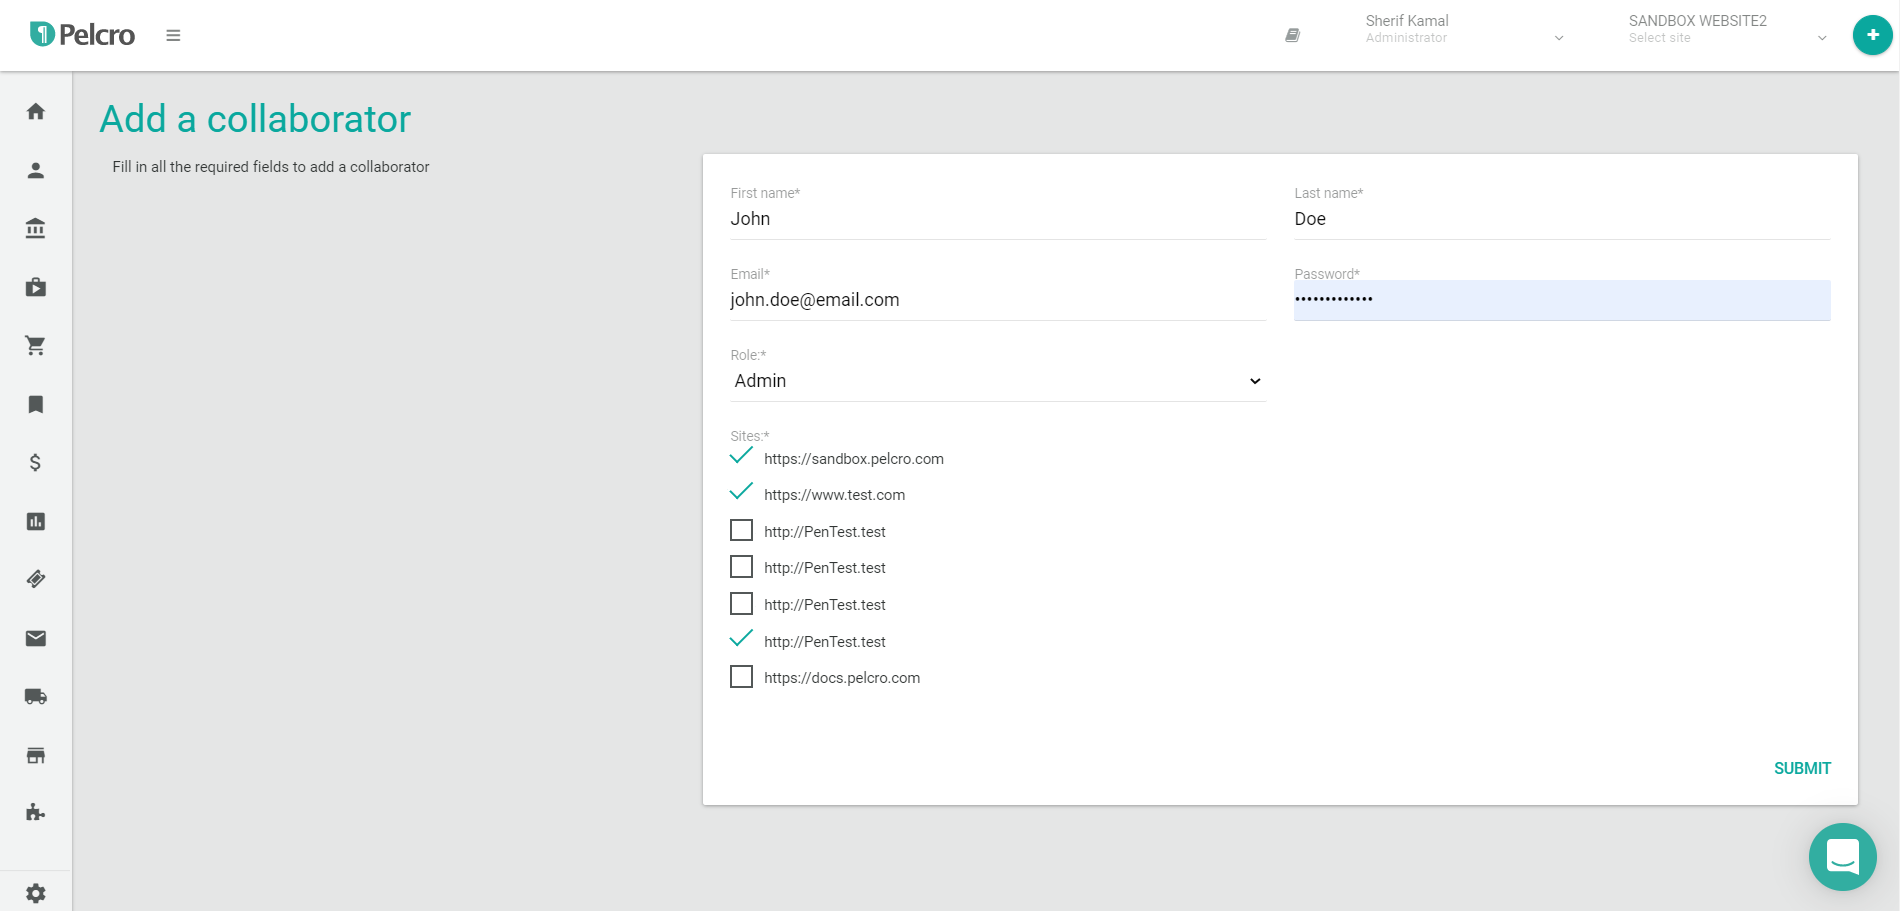1900x911 pixels.
Task: Toggle the hamburger menu next to logo
Action: (x=173, y=36)
